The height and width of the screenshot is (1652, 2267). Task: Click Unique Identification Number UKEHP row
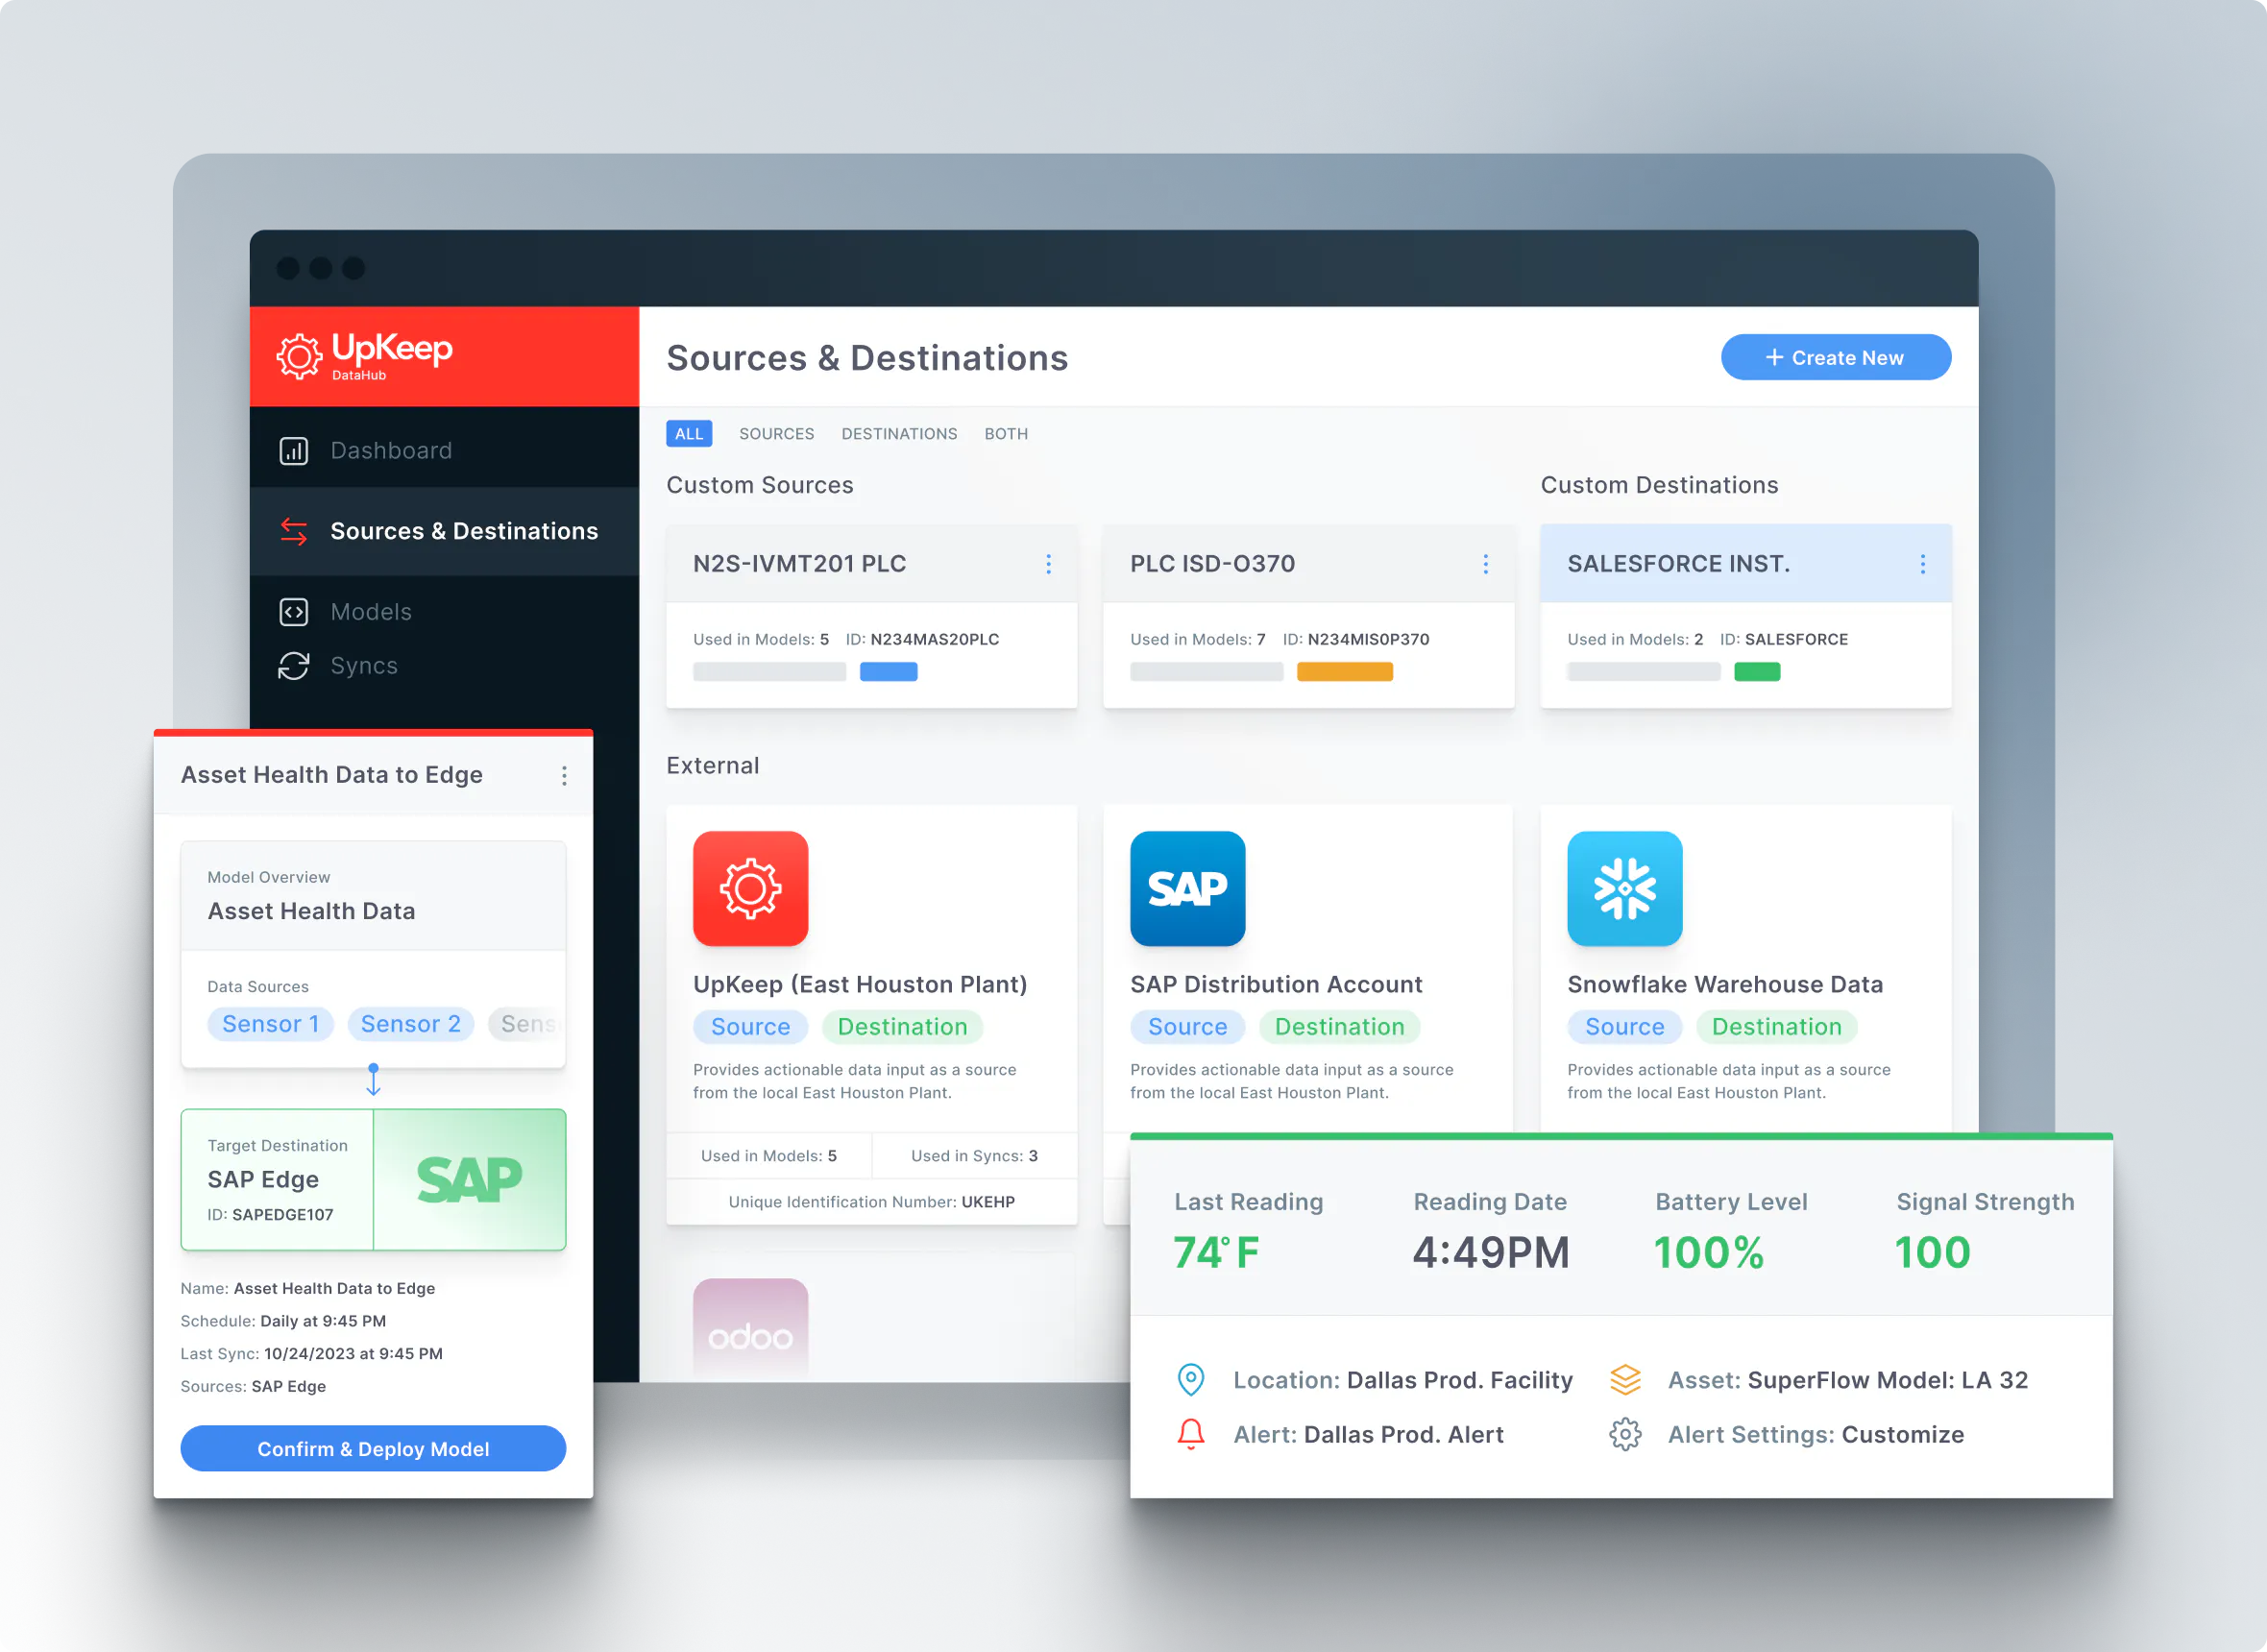click(x=871, y=1201)
